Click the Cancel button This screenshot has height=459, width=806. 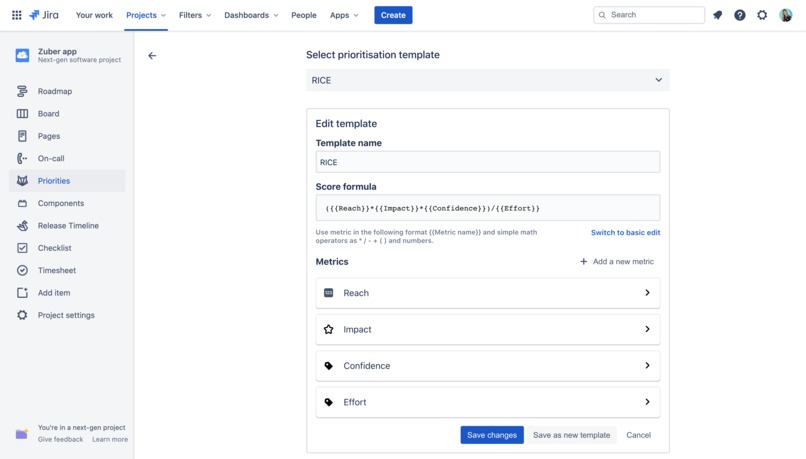638,435
